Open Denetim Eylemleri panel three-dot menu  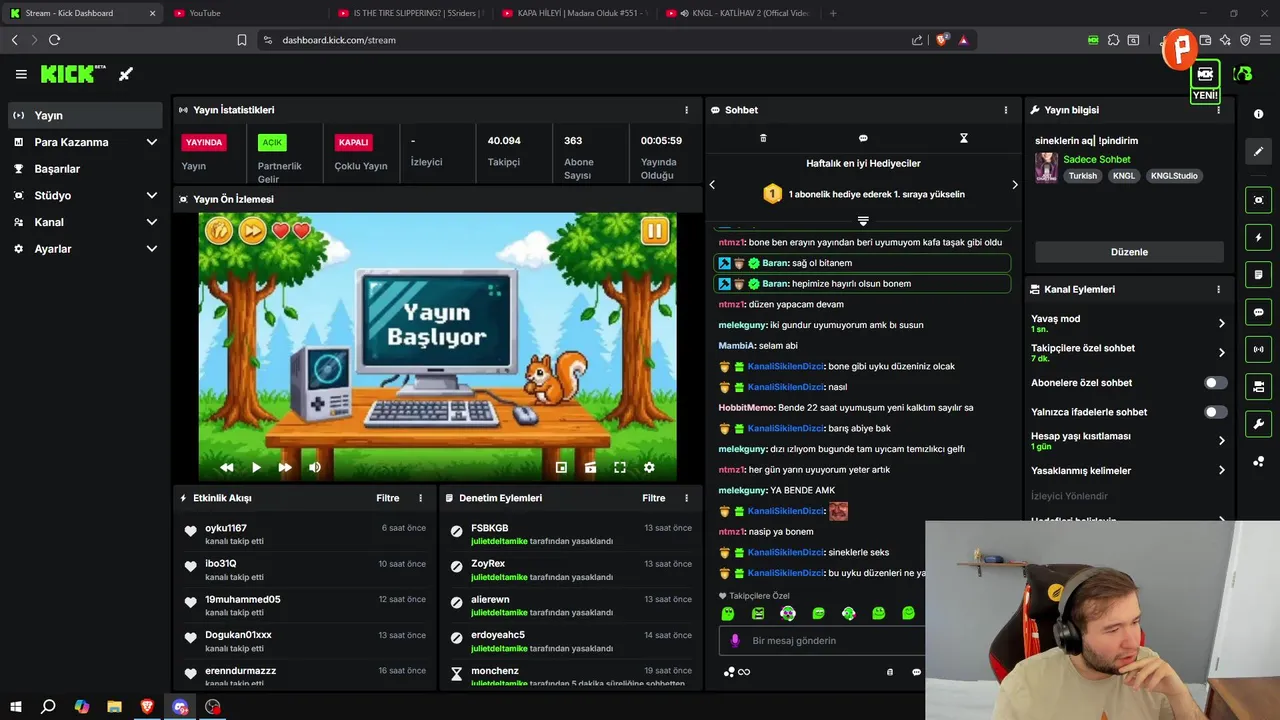tap(686, 498)
